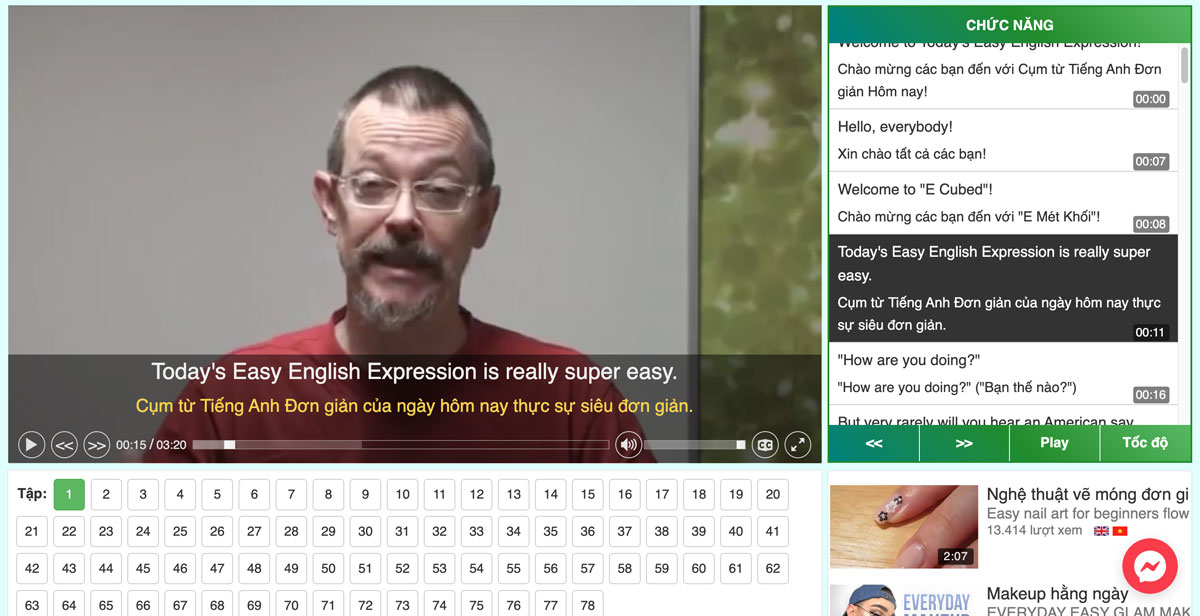Jump to 00:07 timestamp badge
The height and width of the screenshot is (616, 1200).
1151,161
